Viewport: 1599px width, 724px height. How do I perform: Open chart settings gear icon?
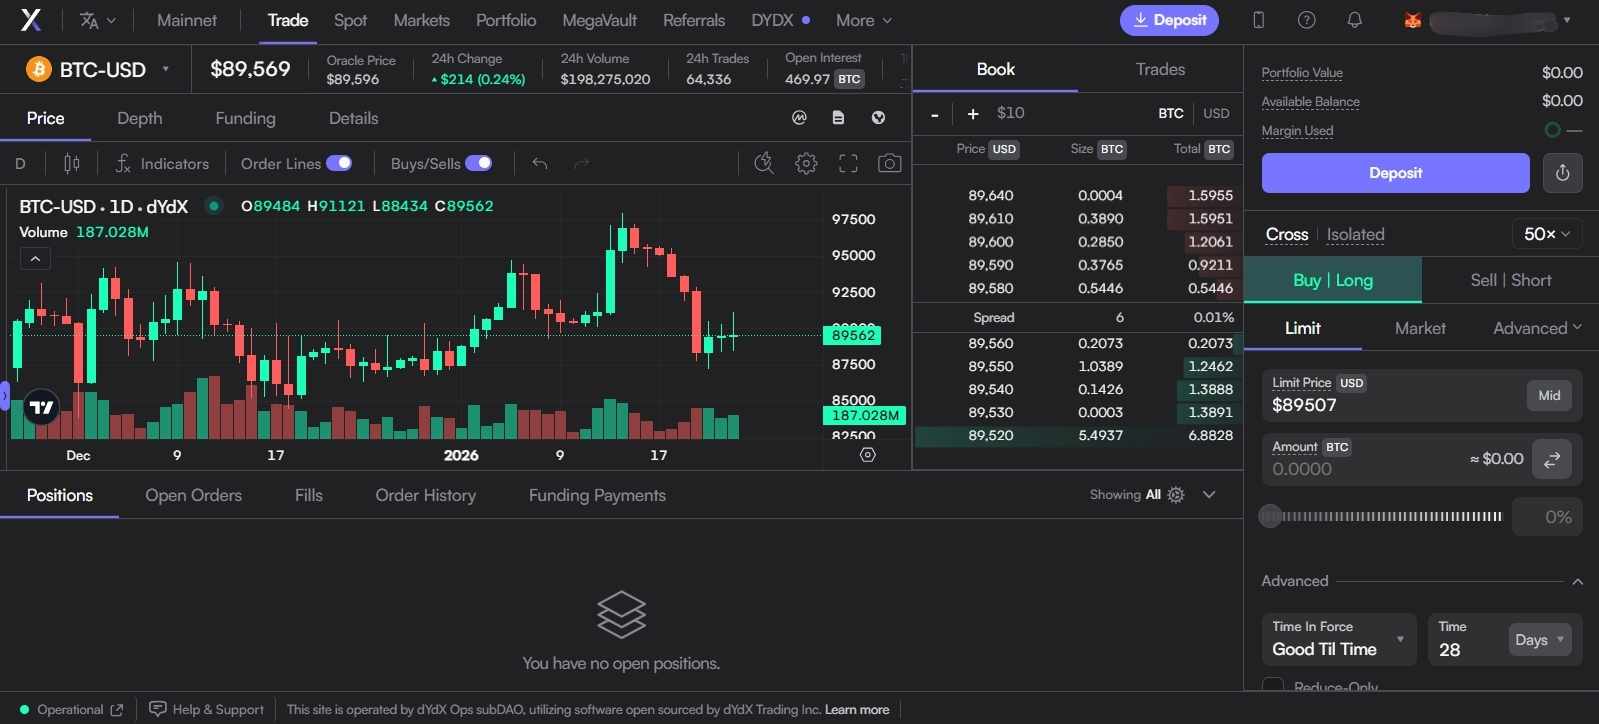pyautogui.click(x=806, y=164)
